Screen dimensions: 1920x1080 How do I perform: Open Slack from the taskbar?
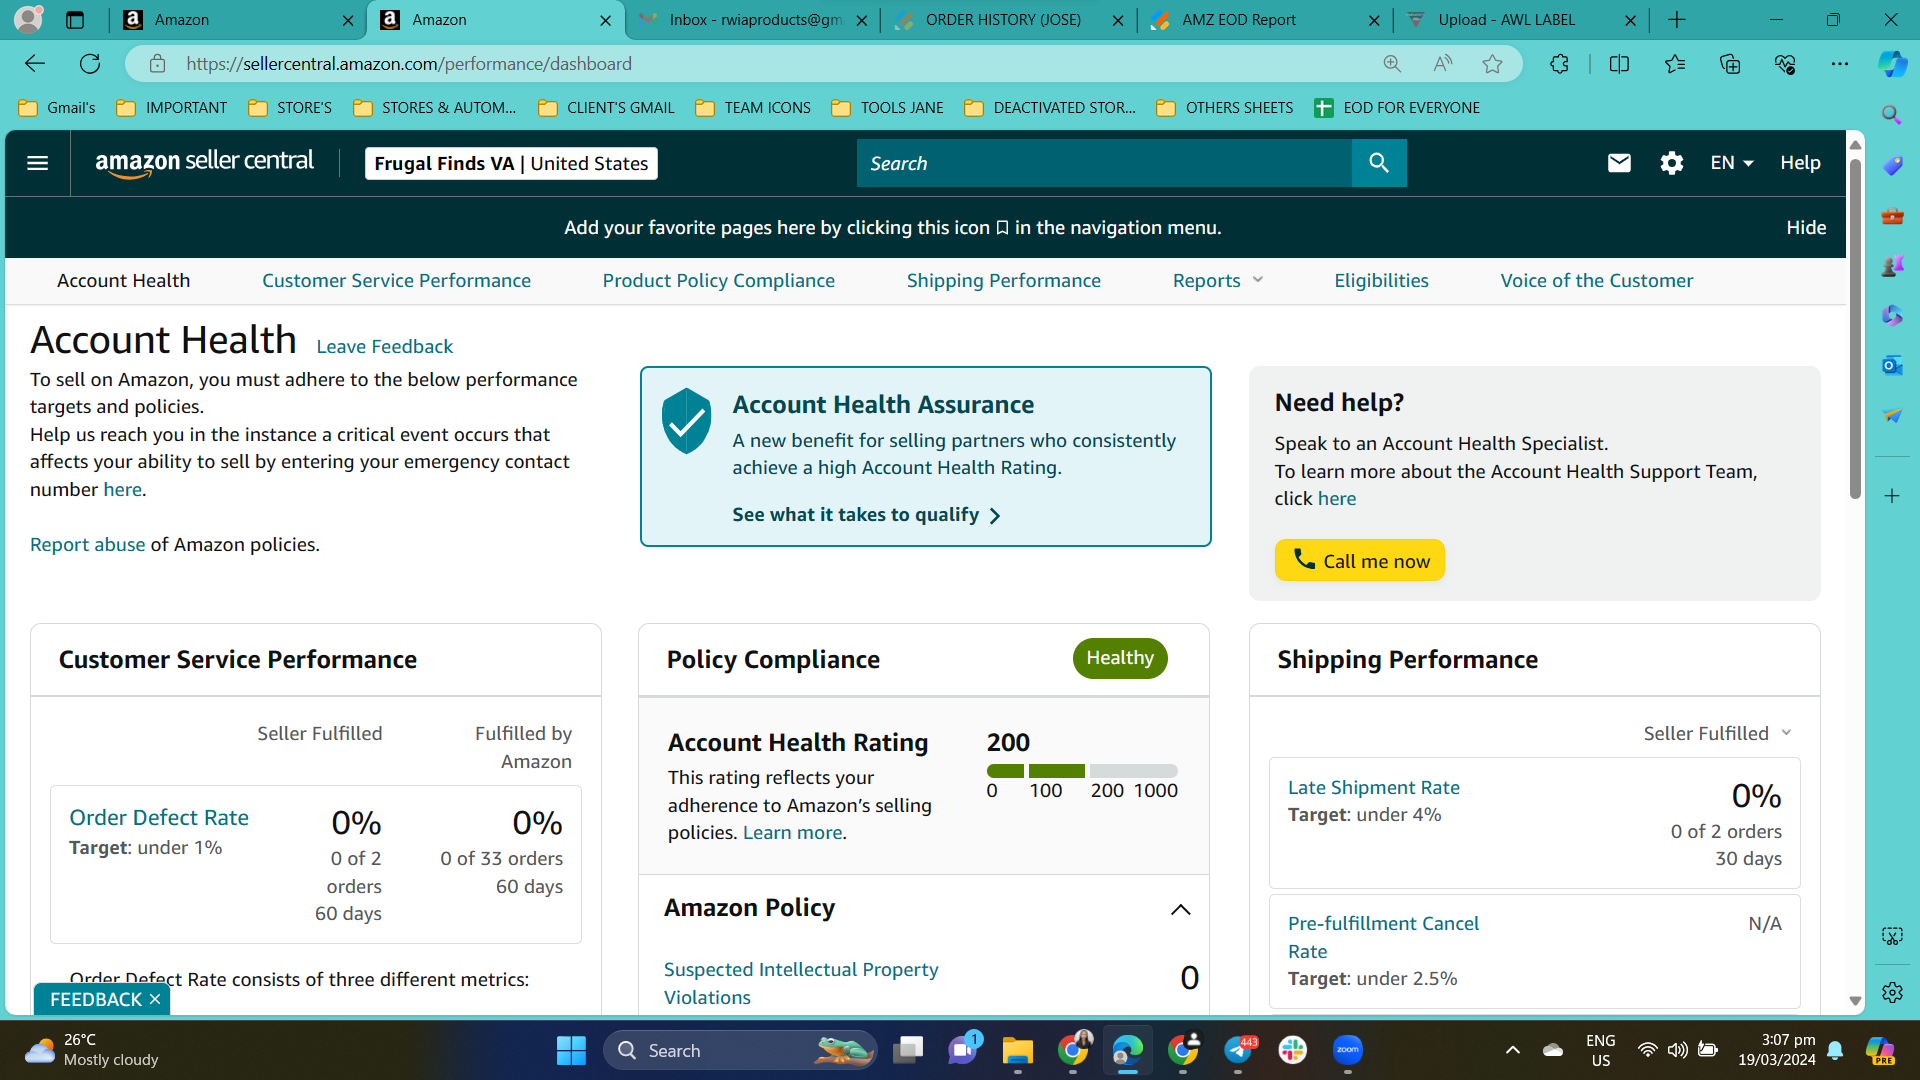[1293, 1050]
